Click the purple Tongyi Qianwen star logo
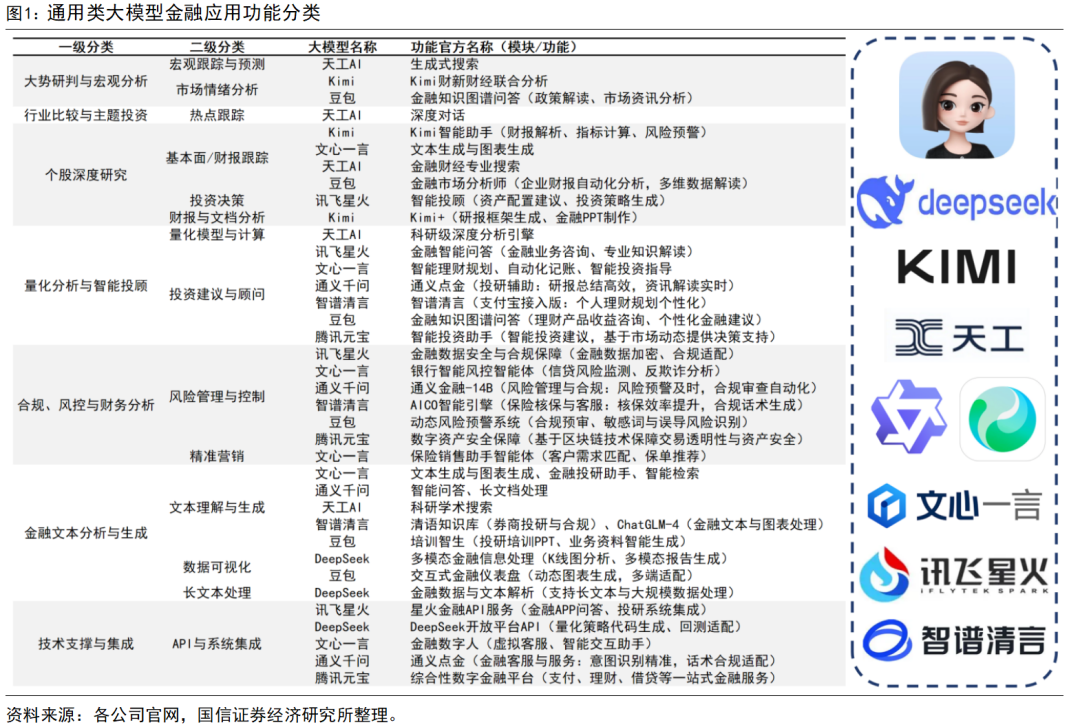This screenshot has width=1080, height=727. [909, 416]
